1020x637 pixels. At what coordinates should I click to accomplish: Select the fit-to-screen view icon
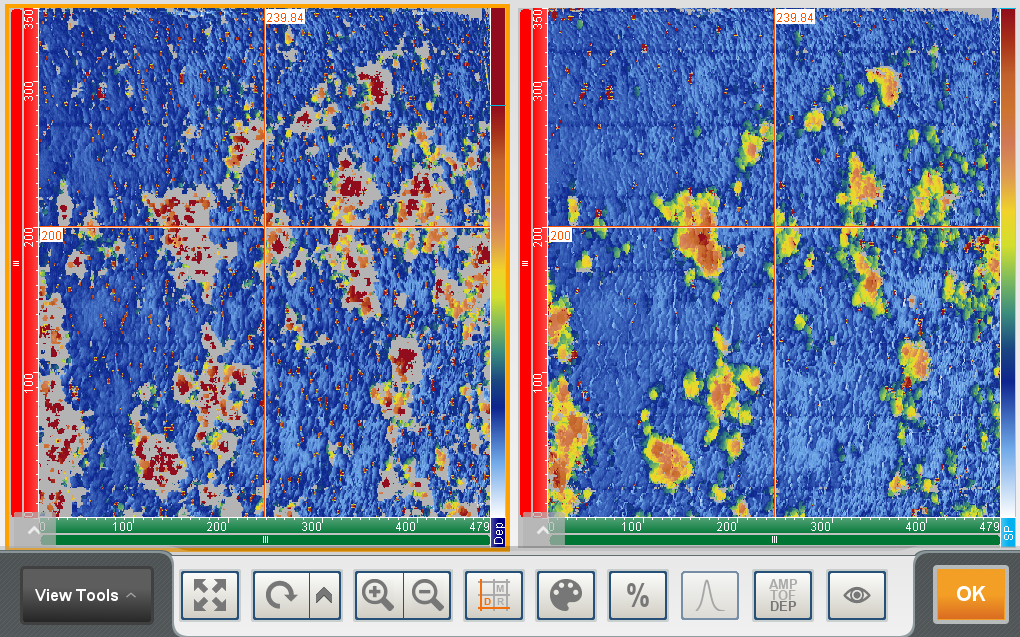pos(209,594)
